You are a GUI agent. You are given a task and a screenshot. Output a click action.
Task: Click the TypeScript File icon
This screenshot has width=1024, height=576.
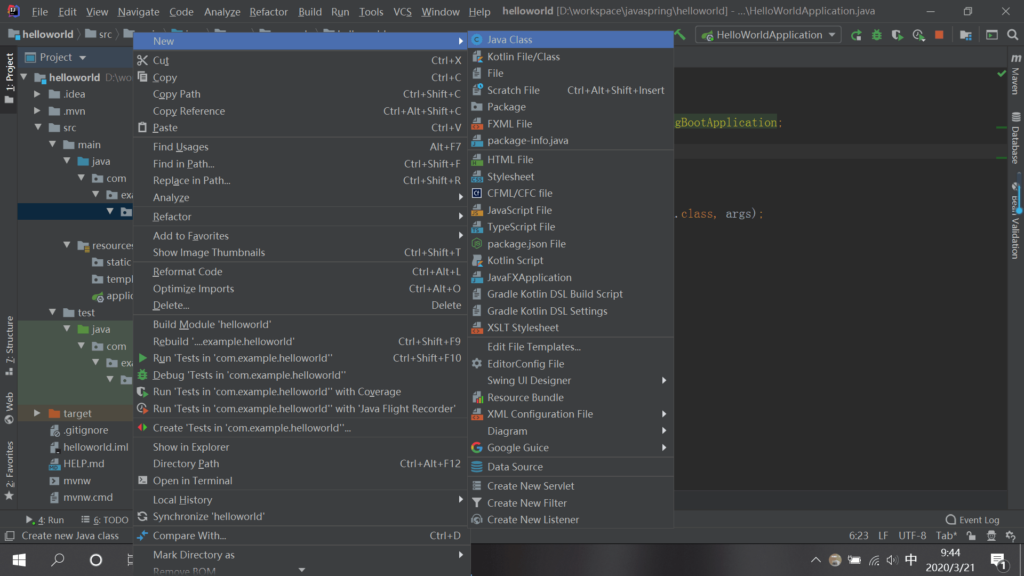tap(477, 227)
